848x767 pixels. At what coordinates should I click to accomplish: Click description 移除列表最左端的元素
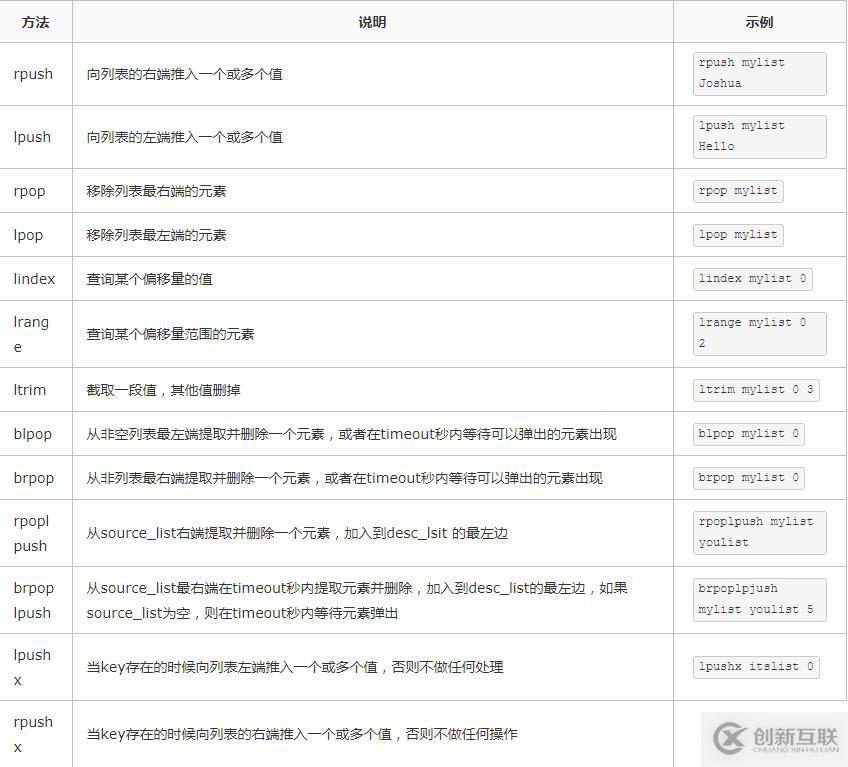(x=156, y=235)
